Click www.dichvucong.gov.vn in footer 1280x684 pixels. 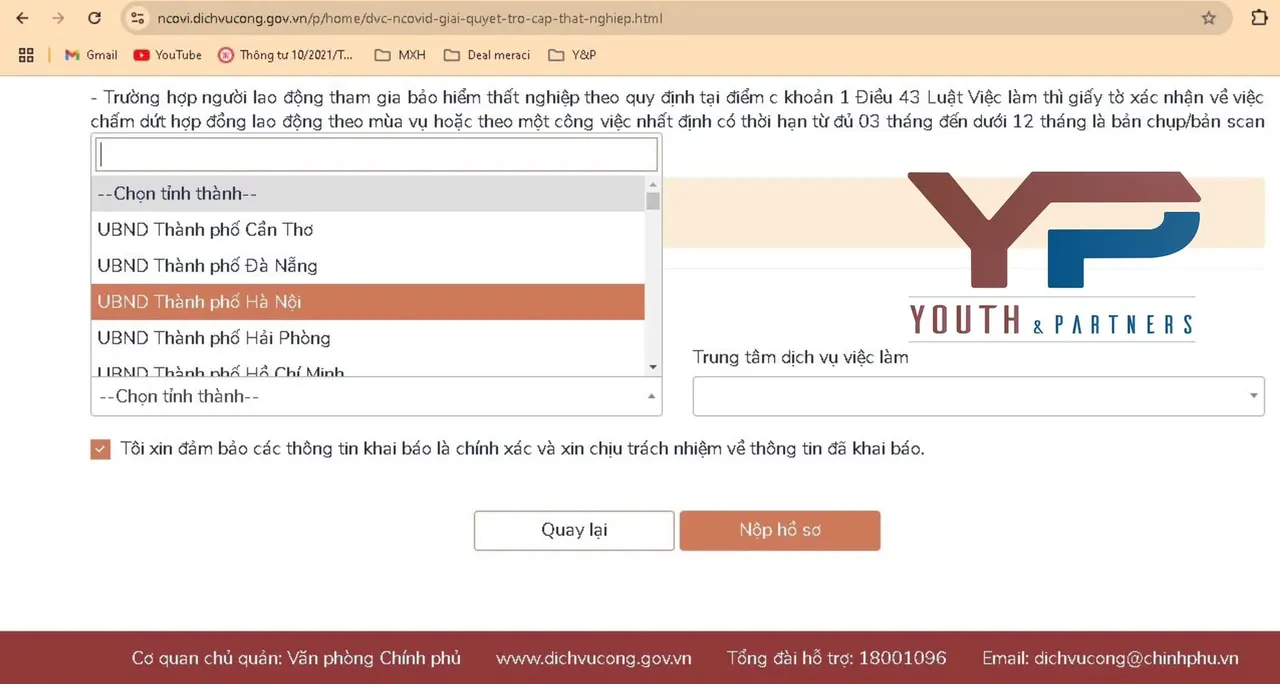594,658
